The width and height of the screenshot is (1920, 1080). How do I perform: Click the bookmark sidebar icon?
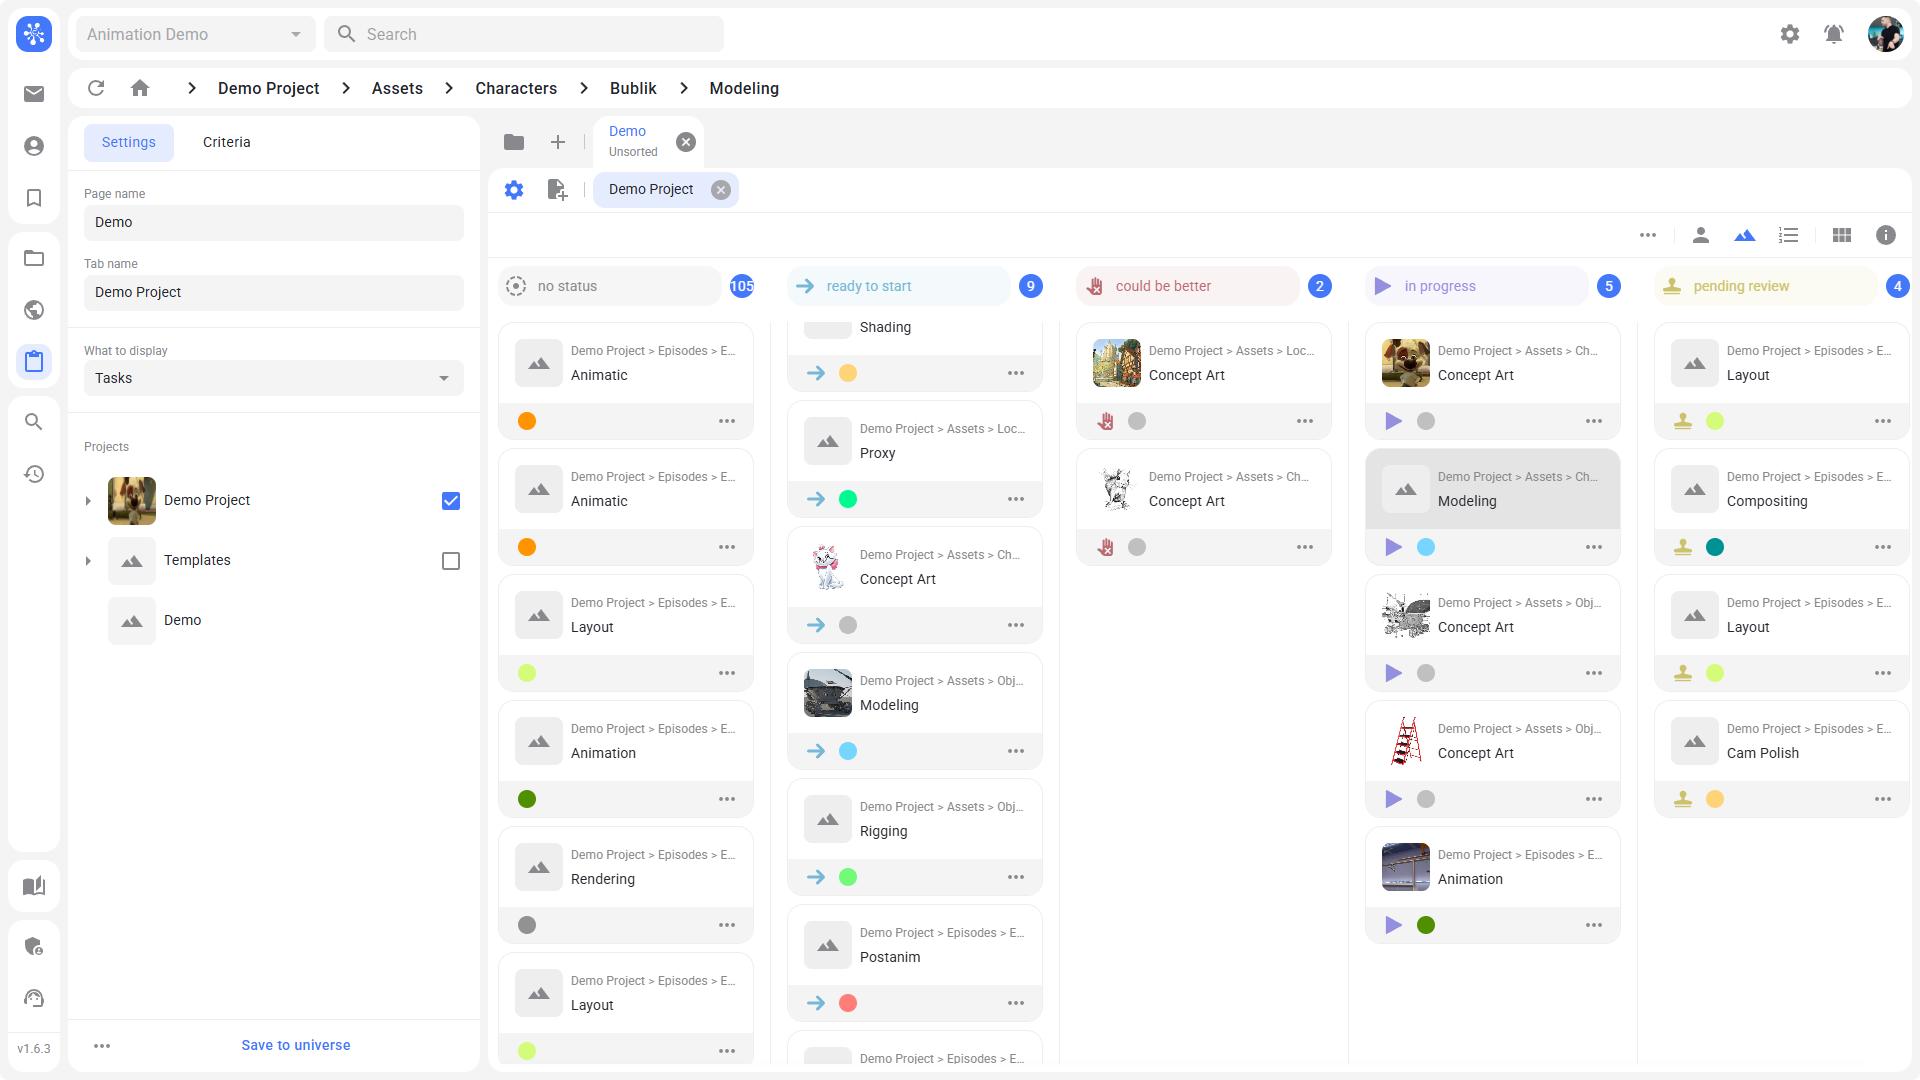34,198
